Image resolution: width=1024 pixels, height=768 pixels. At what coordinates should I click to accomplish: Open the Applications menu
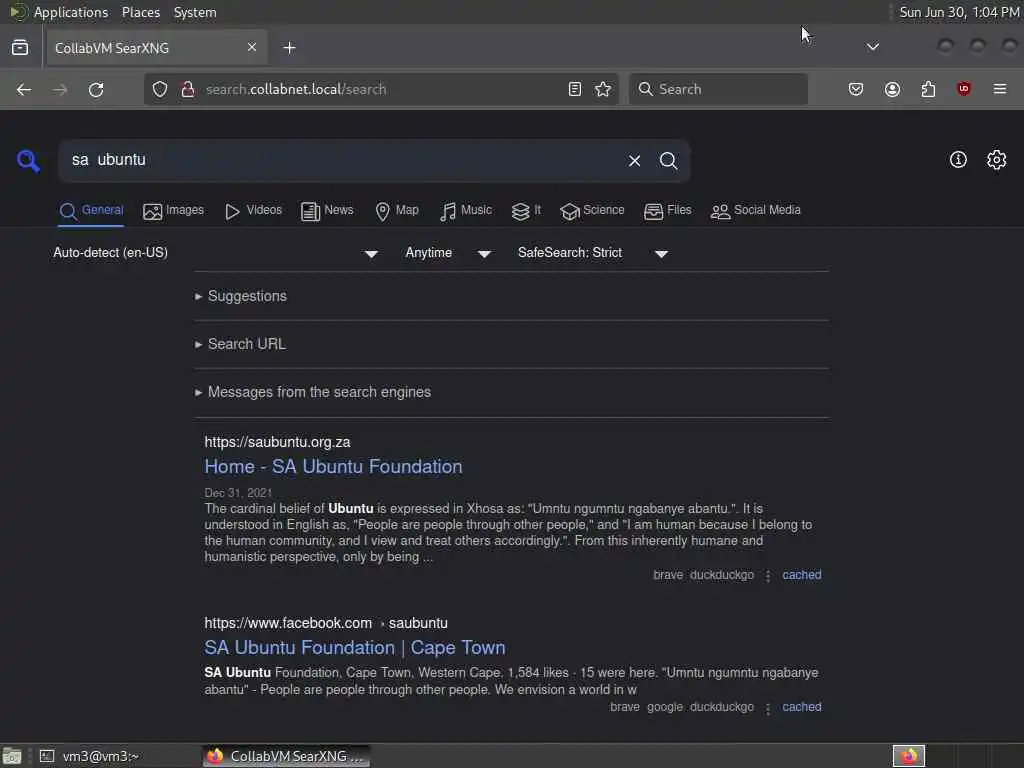coord(71,12)
